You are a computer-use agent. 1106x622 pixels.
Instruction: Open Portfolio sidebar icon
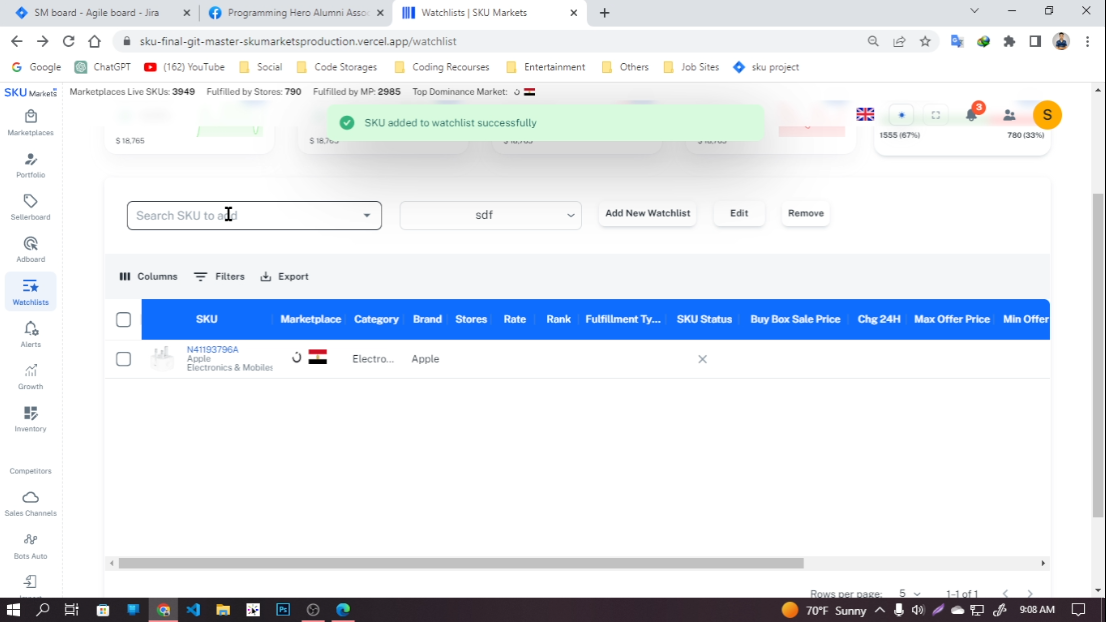(30, 165)
